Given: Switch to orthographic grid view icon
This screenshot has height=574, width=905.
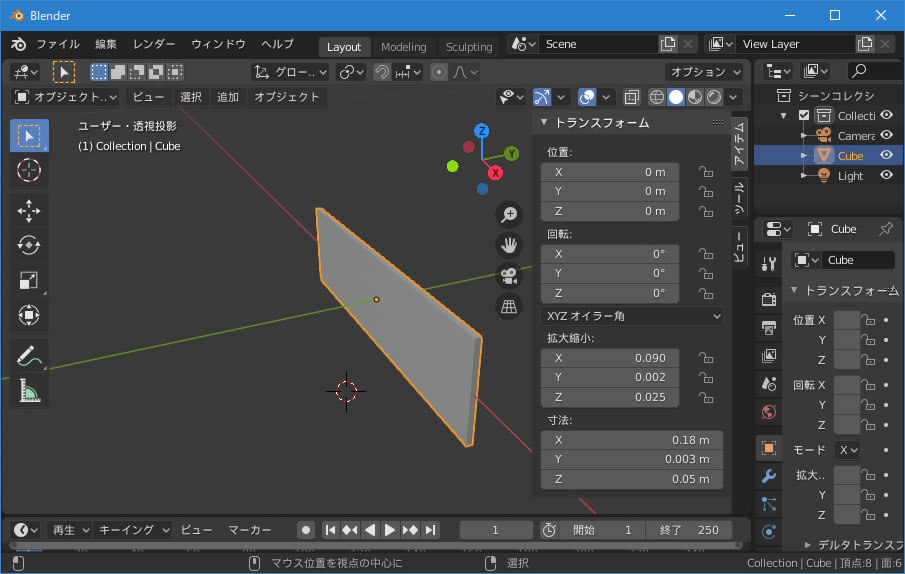Looking at the screenshot, I should point(509,306).
